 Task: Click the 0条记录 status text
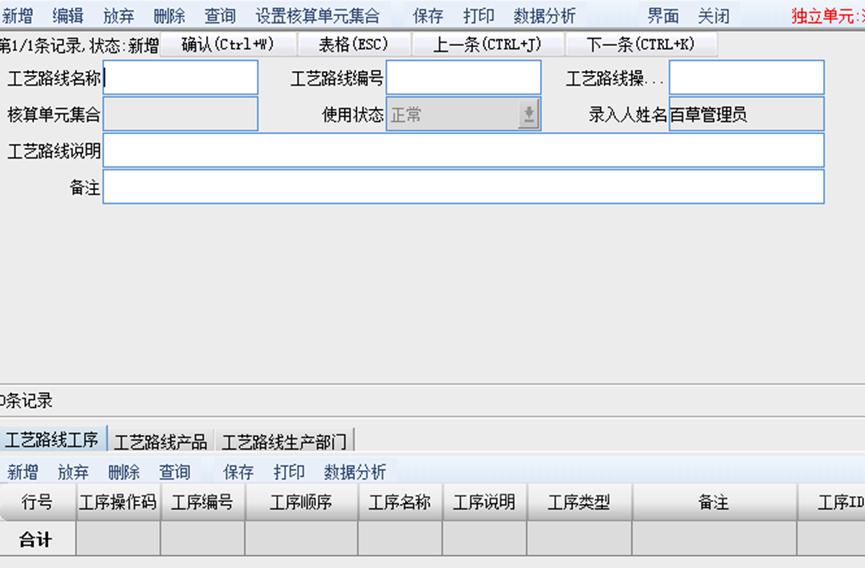[26, 400]
